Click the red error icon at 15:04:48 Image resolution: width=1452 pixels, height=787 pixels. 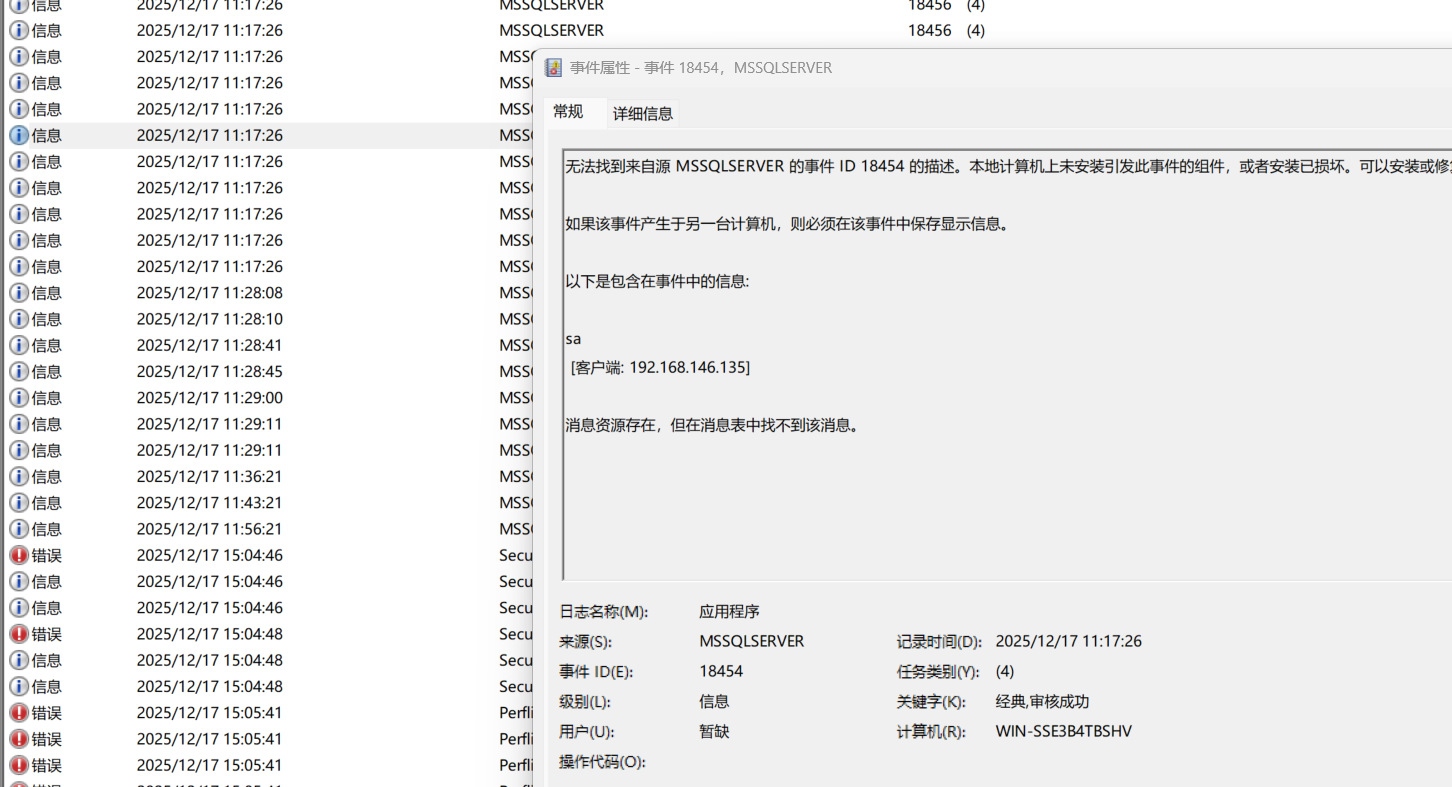(x=19, y=634)
